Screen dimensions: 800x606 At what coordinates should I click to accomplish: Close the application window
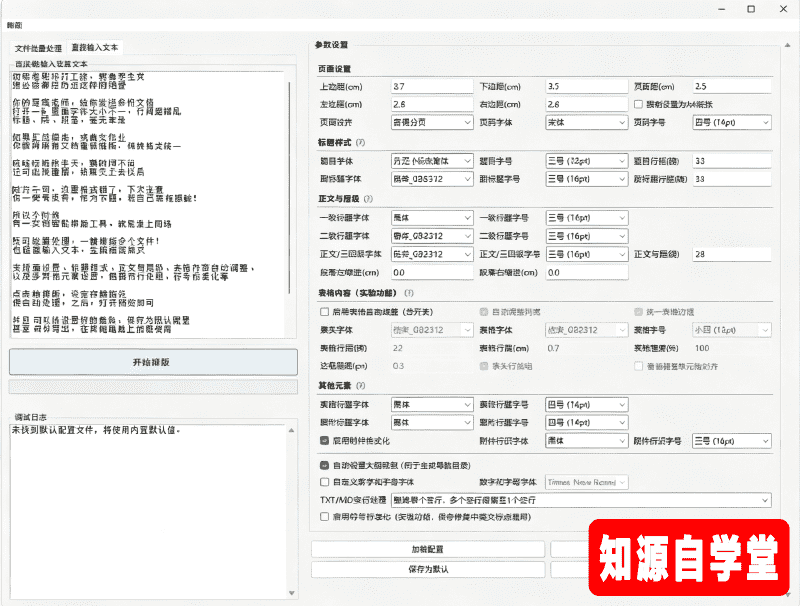[x=783, y=9]
